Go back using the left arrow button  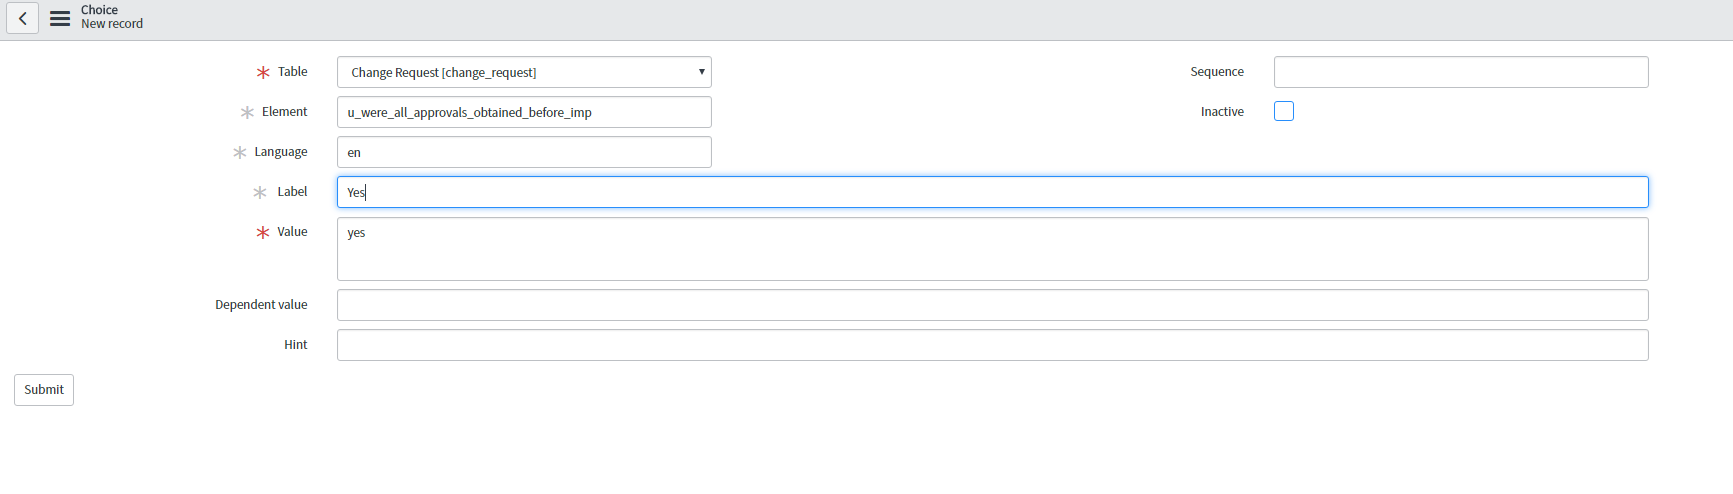click(22, 18)
